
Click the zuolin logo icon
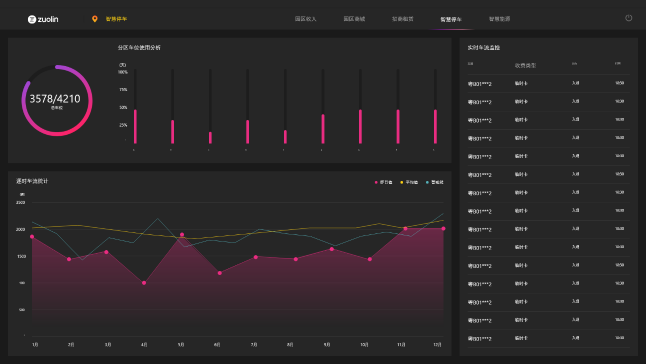tap(32, 19)
